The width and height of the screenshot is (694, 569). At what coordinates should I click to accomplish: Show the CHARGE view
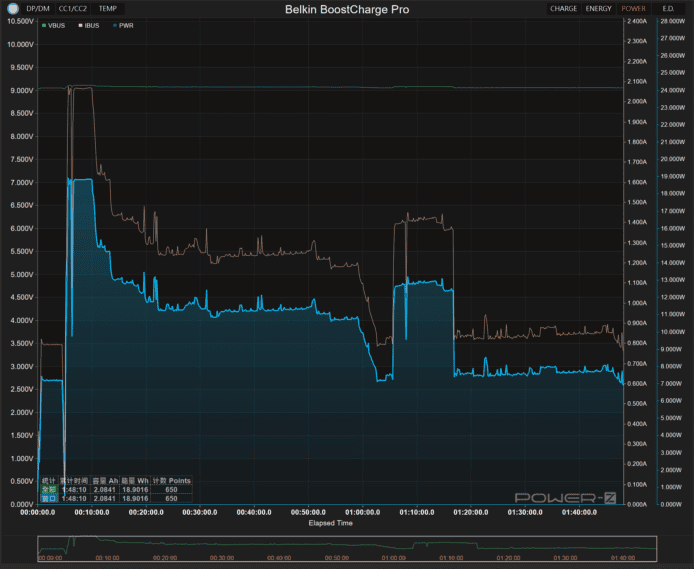563,9
